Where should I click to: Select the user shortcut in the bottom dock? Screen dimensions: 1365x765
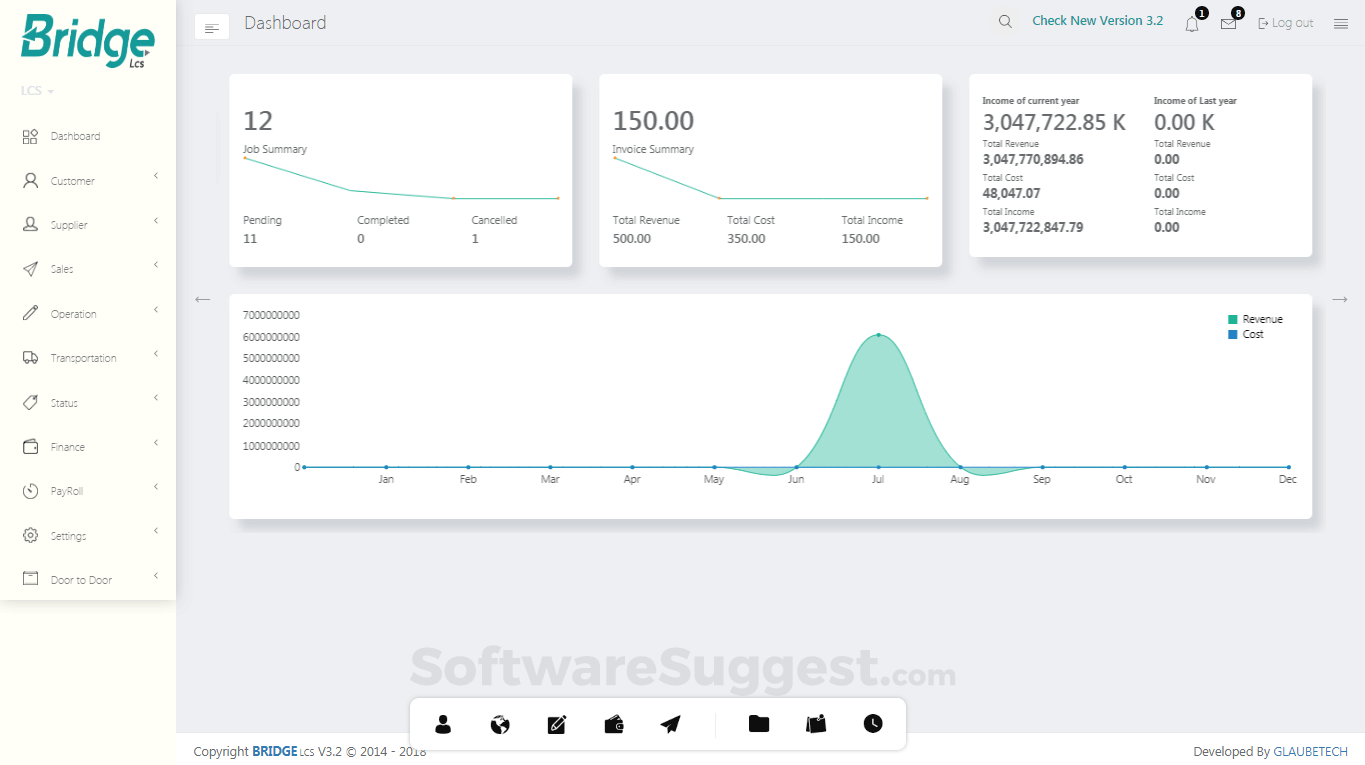coord(442,724)
